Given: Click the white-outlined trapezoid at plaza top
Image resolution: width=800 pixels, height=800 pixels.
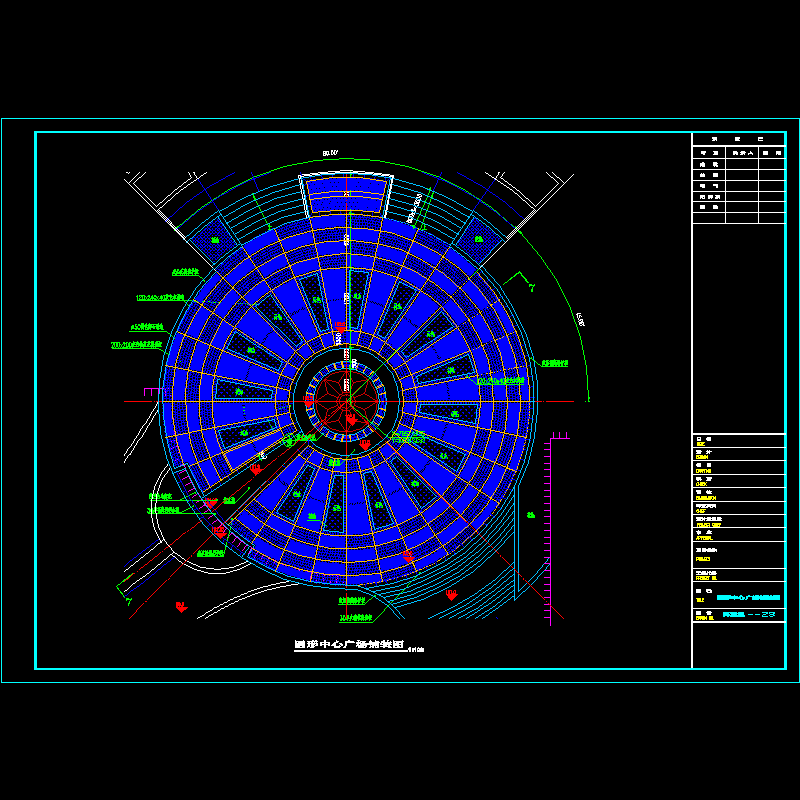Looking at the screenshot, I should (x=346, y=194).
